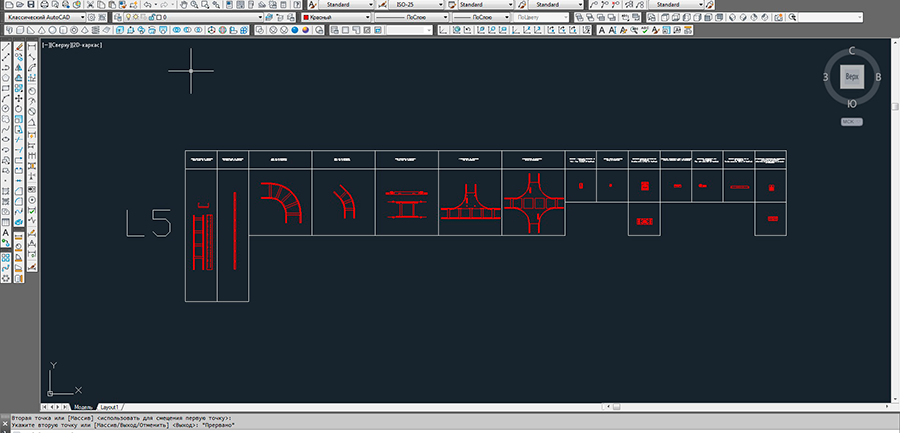
Task: Open the ПоСлою linetype dropdown
Action: (x=408, y=18)
